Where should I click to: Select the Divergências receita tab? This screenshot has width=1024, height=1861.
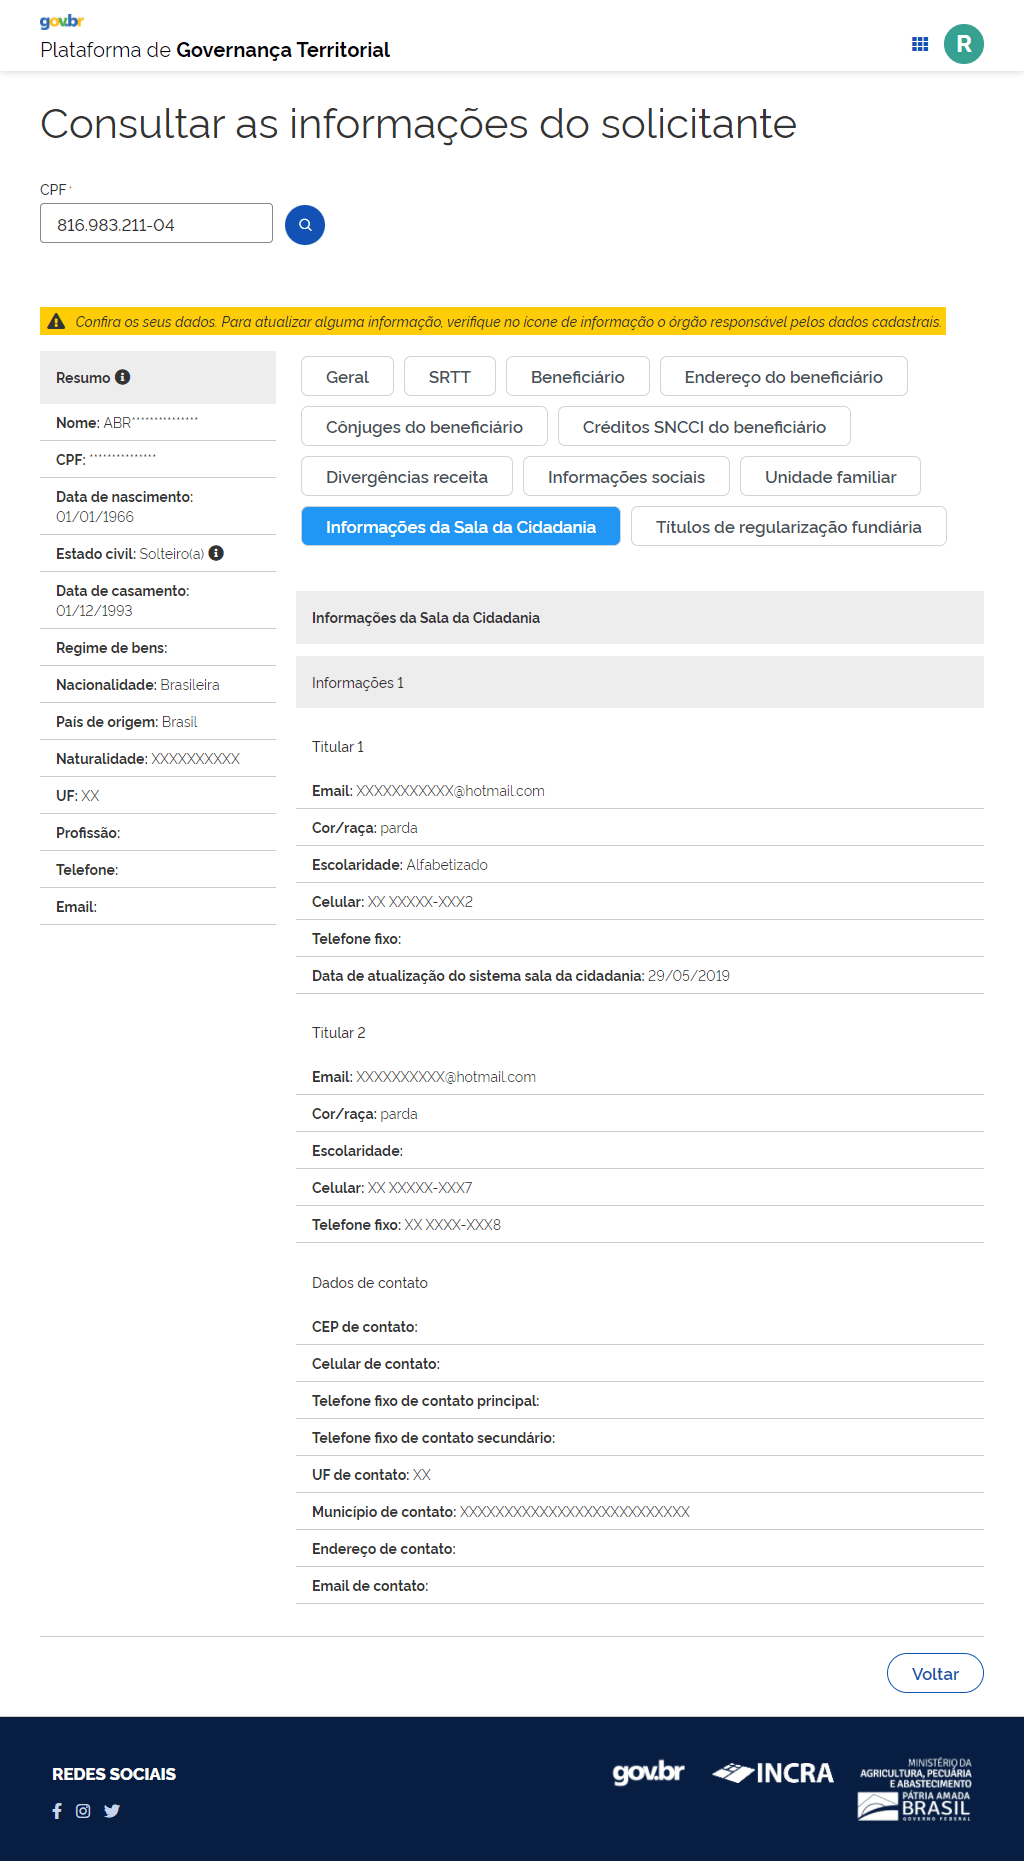point(406,477)
